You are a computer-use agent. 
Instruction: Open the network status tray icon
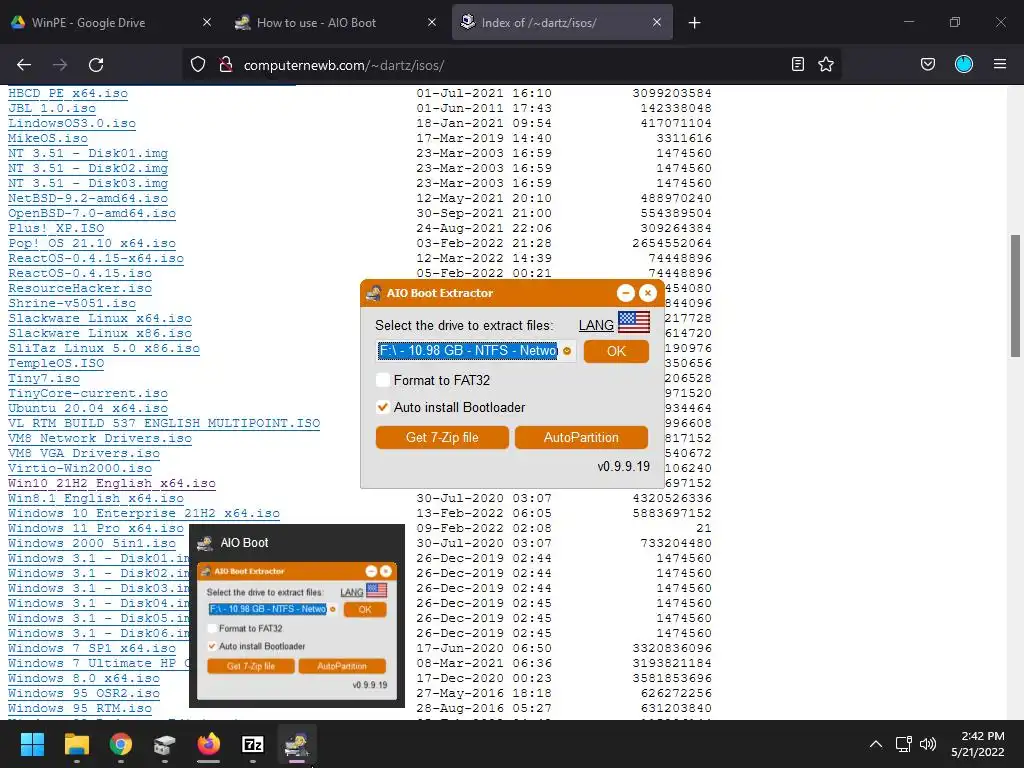(x=904, y=744)
